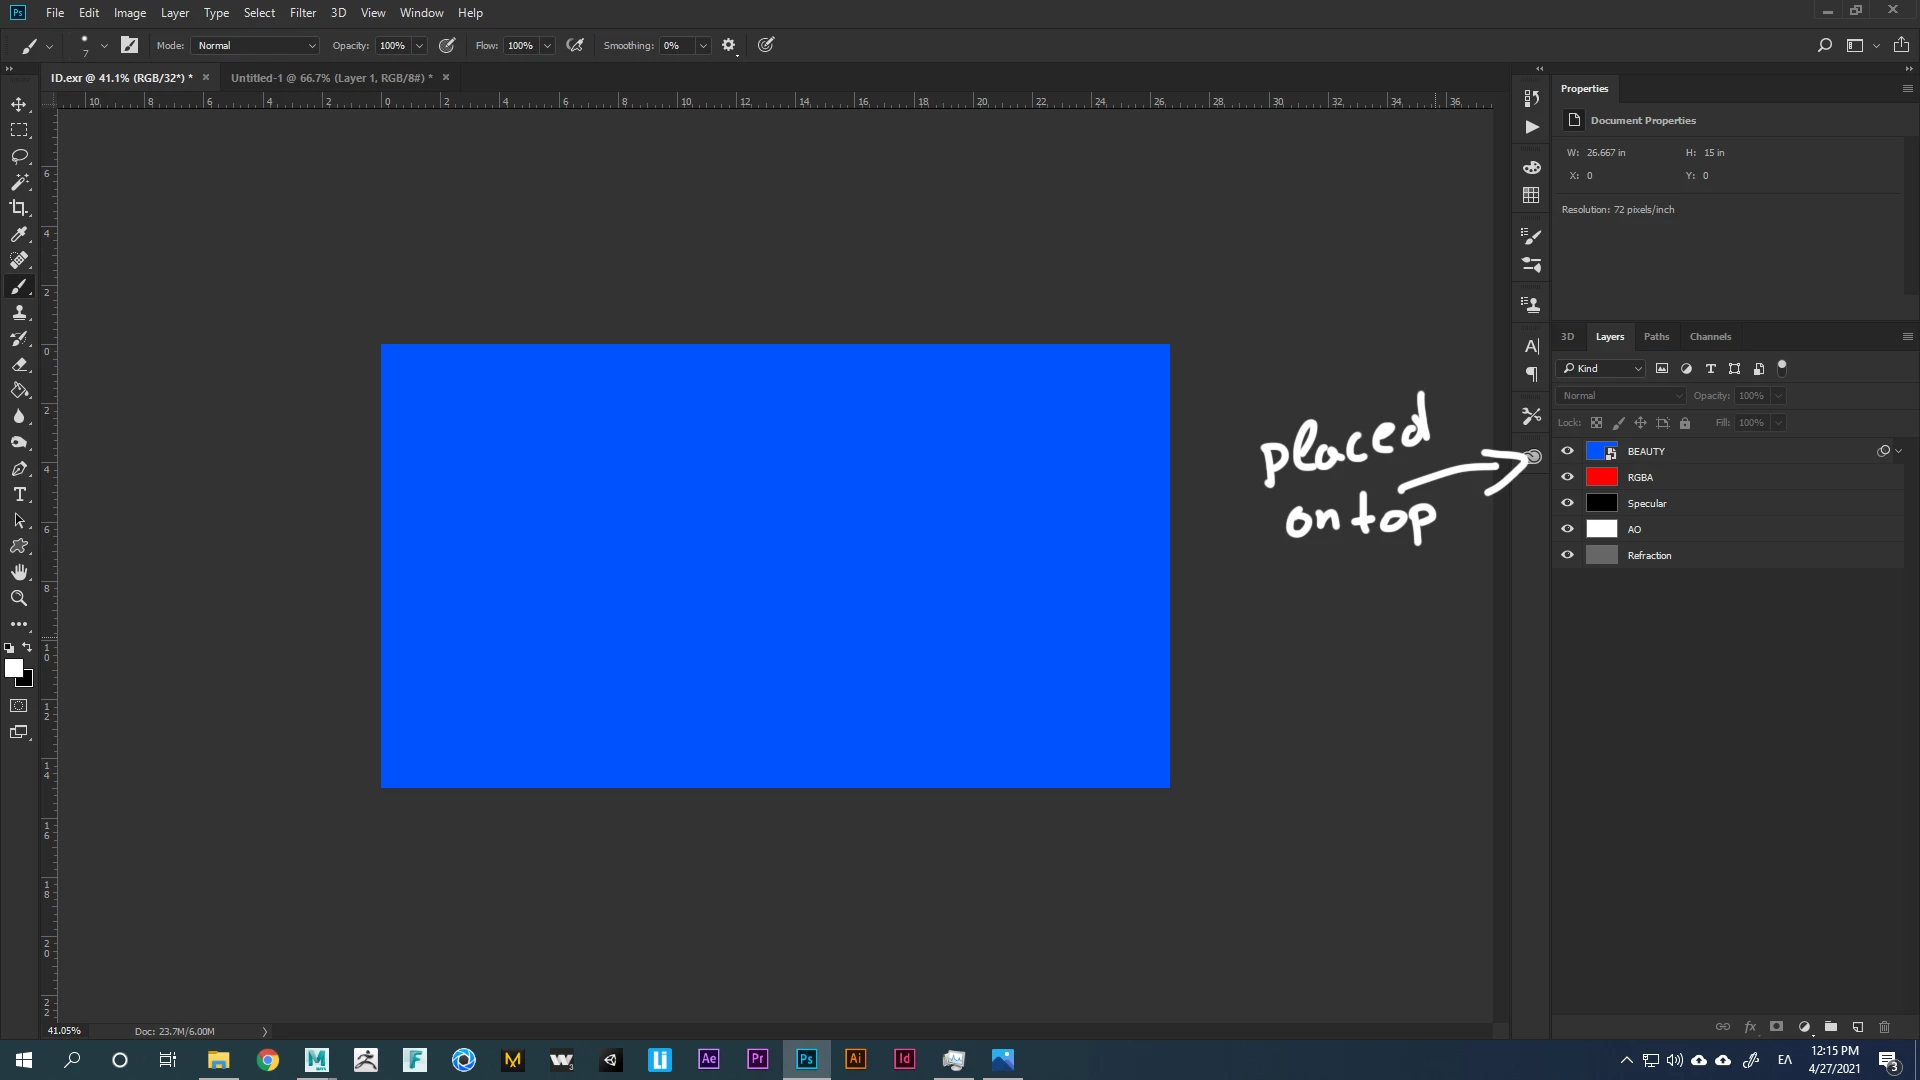Select the Zoom tool
This screenshot has width=1920, height=1080.
tap(19, 598)
